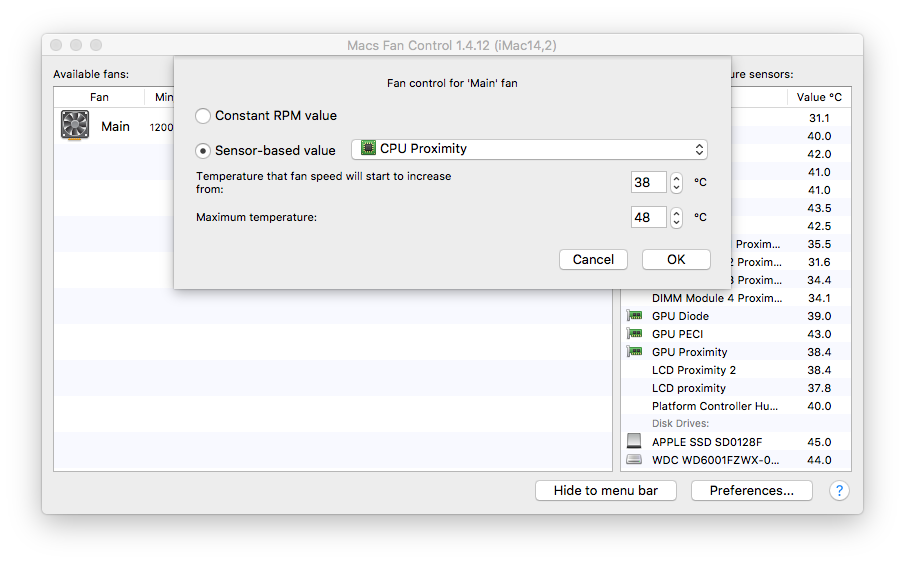
Task: Click the GPU Diode card icon
Action: point(634,316)
